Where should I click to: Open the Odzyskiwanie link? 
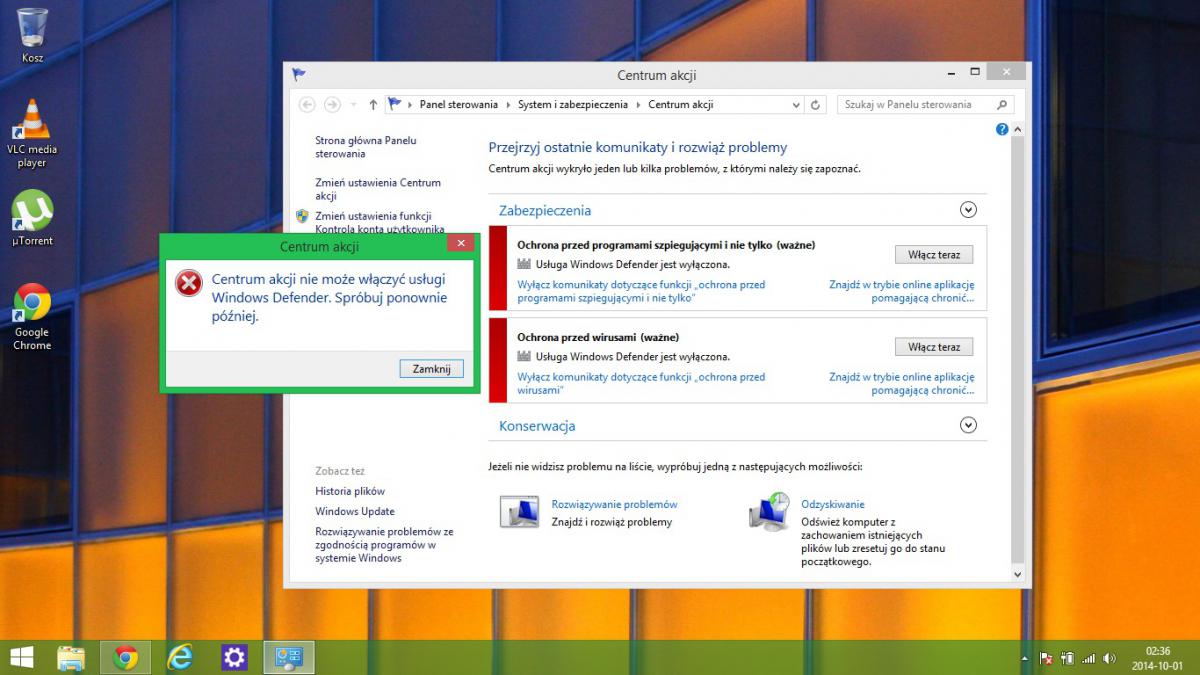[x=833, y=504]
